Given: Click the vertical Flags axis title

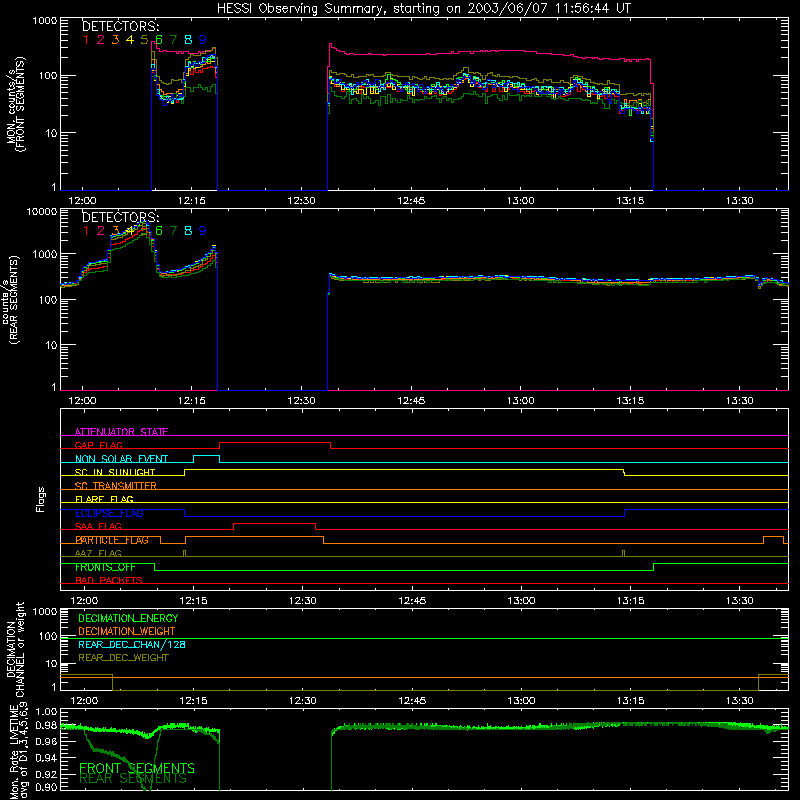Looking at the screenshot, I should tap(40, 499).
